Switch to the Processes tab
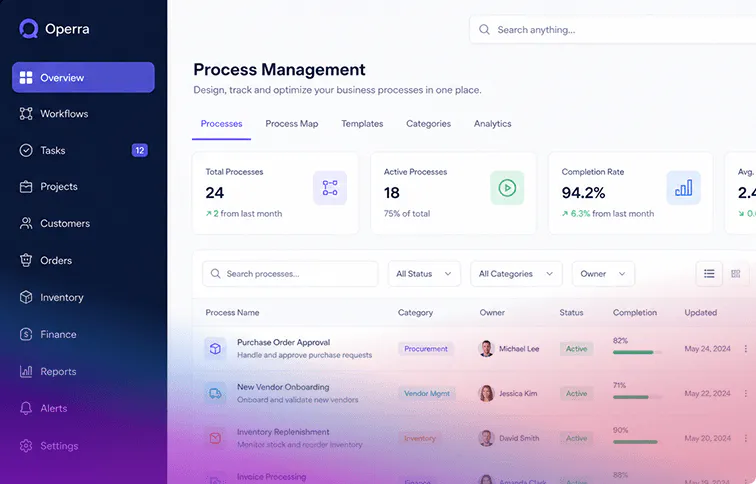 point(221,124)
